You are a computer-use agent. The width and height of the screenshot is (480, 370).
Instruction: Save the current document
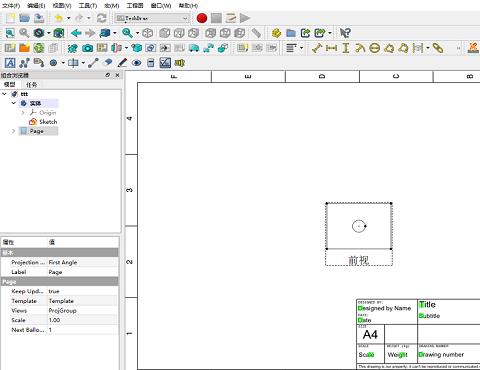click(39, 18)
